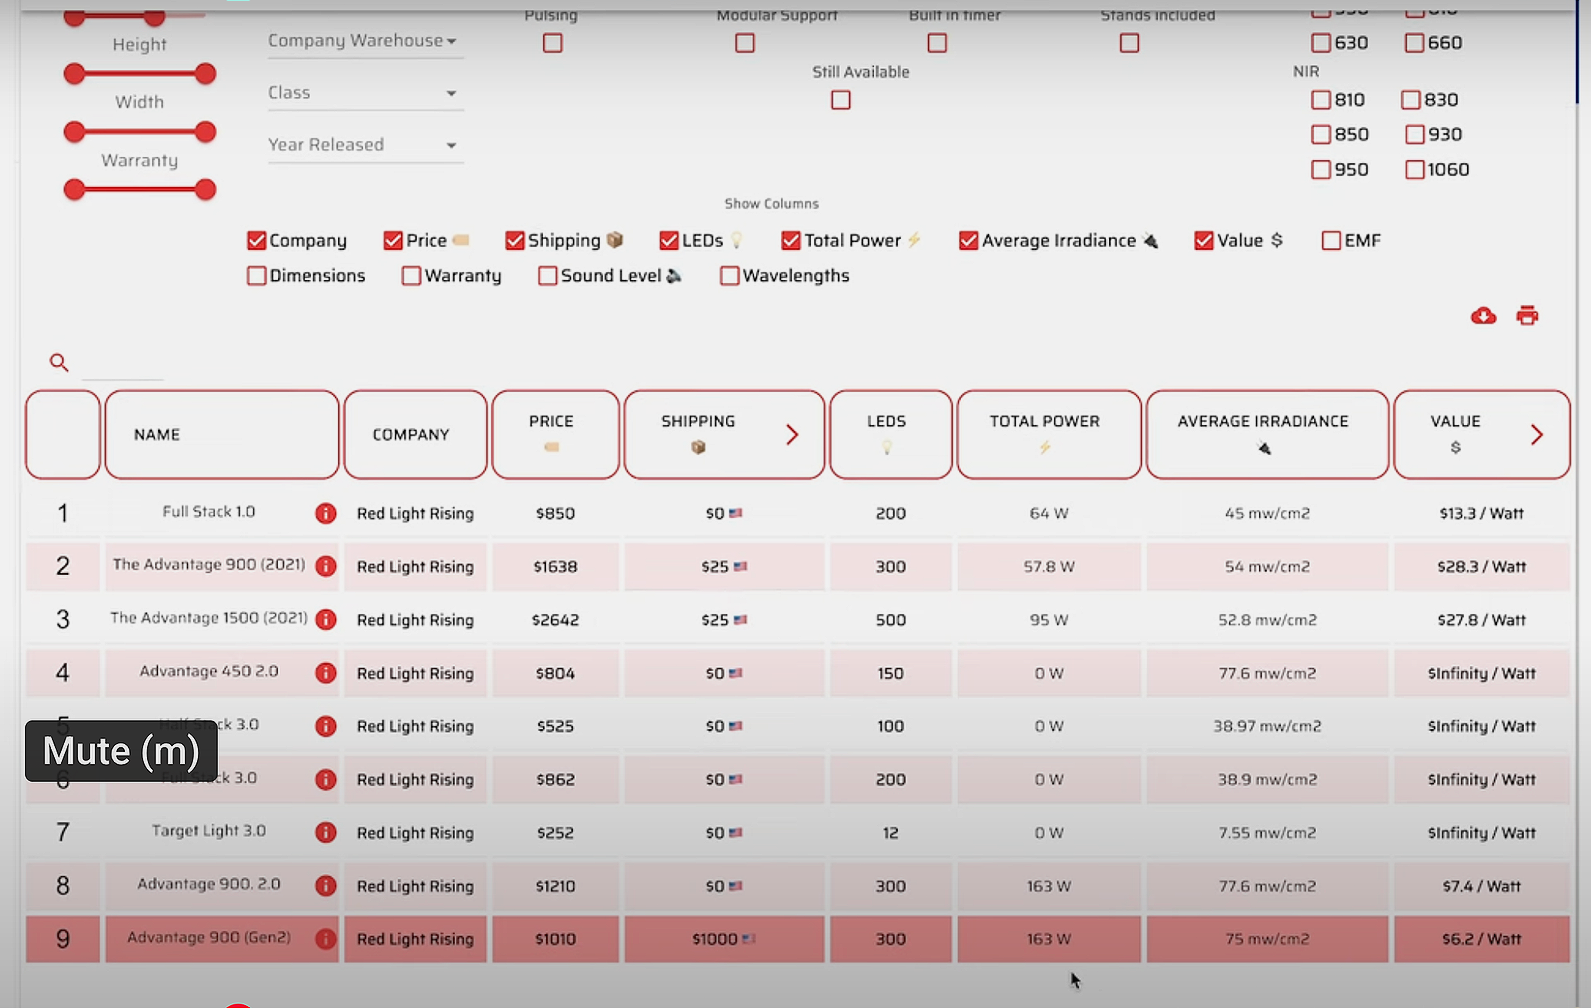
Task: Enable the Dimensions column checkbox
Action: [257, 276]
